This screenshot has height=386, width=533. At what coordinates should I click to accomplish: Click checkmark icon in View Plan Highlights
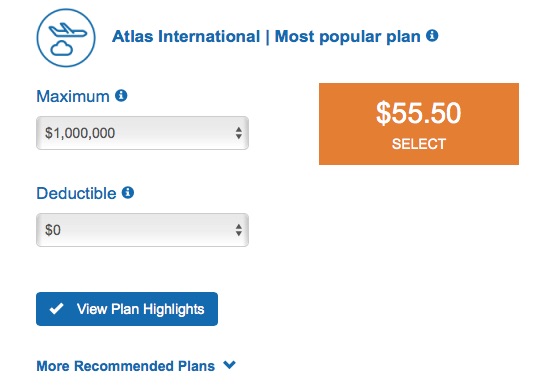click(56, 309)
